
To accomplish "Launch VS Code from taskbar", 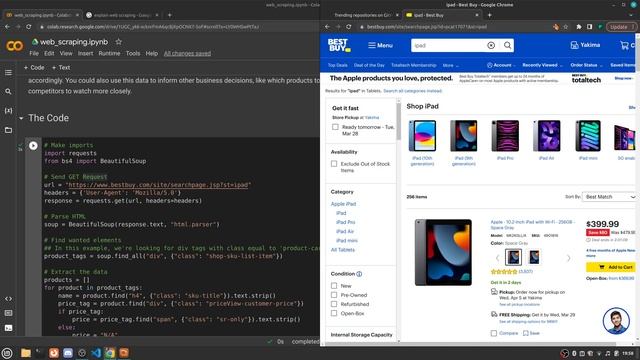I will click(x=96, y=353).
